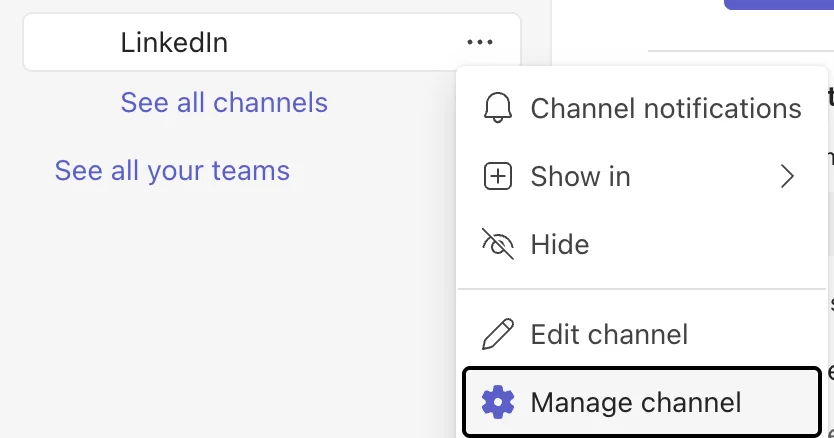Image resolution: width=834 pixels, height=438 pixels.
Task: Open the LinkedIn channel more options ellipsis
Action: tap(480, 42)
